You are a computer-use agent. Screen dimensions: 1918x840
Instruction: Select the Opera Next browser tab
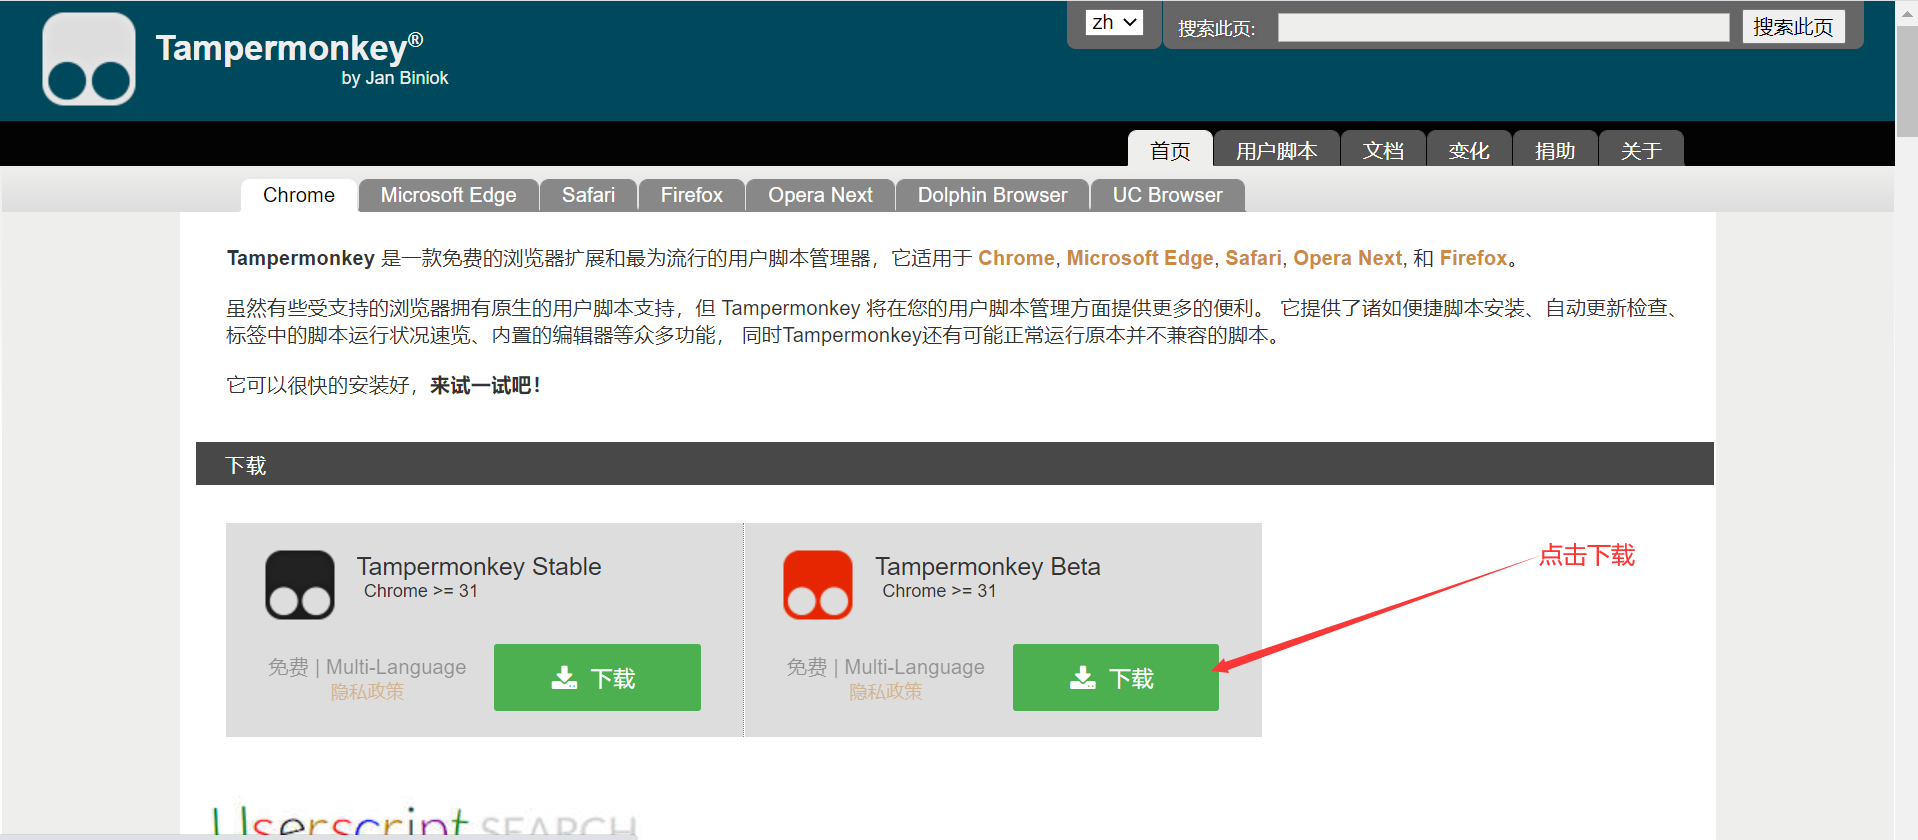[x=820, y=195]
